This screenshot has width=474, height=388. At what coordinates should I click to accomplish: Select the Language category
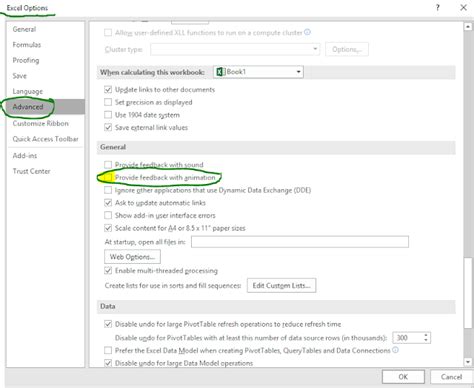point(28,91)
